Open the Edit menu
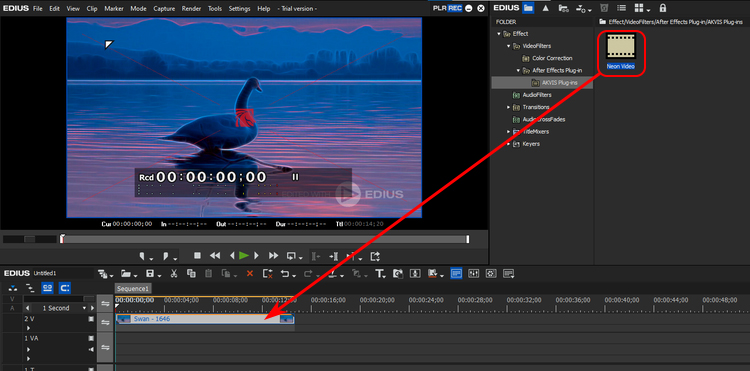Screen dimensions: 750x371 click(x=55, y=9)
